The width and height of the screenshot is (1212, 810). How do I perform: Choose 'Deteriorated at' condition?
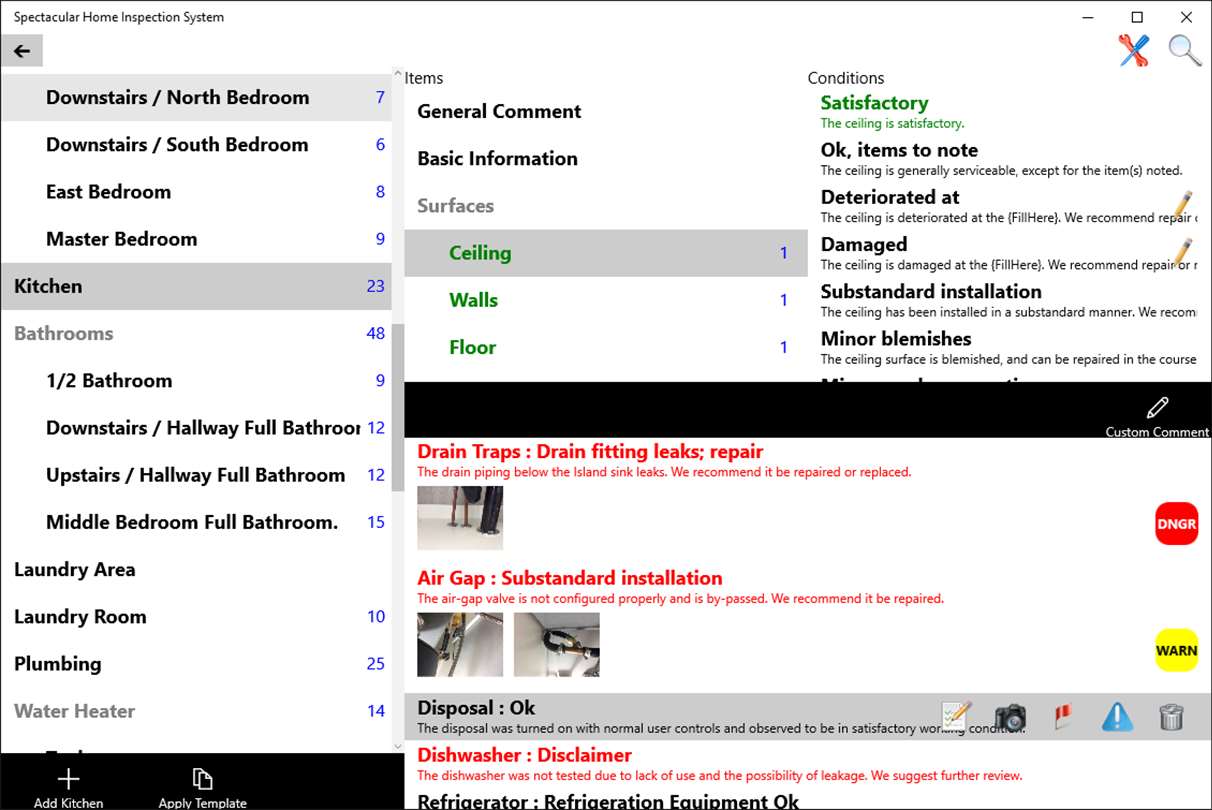pyautogui.click(x=1008, y=206)
